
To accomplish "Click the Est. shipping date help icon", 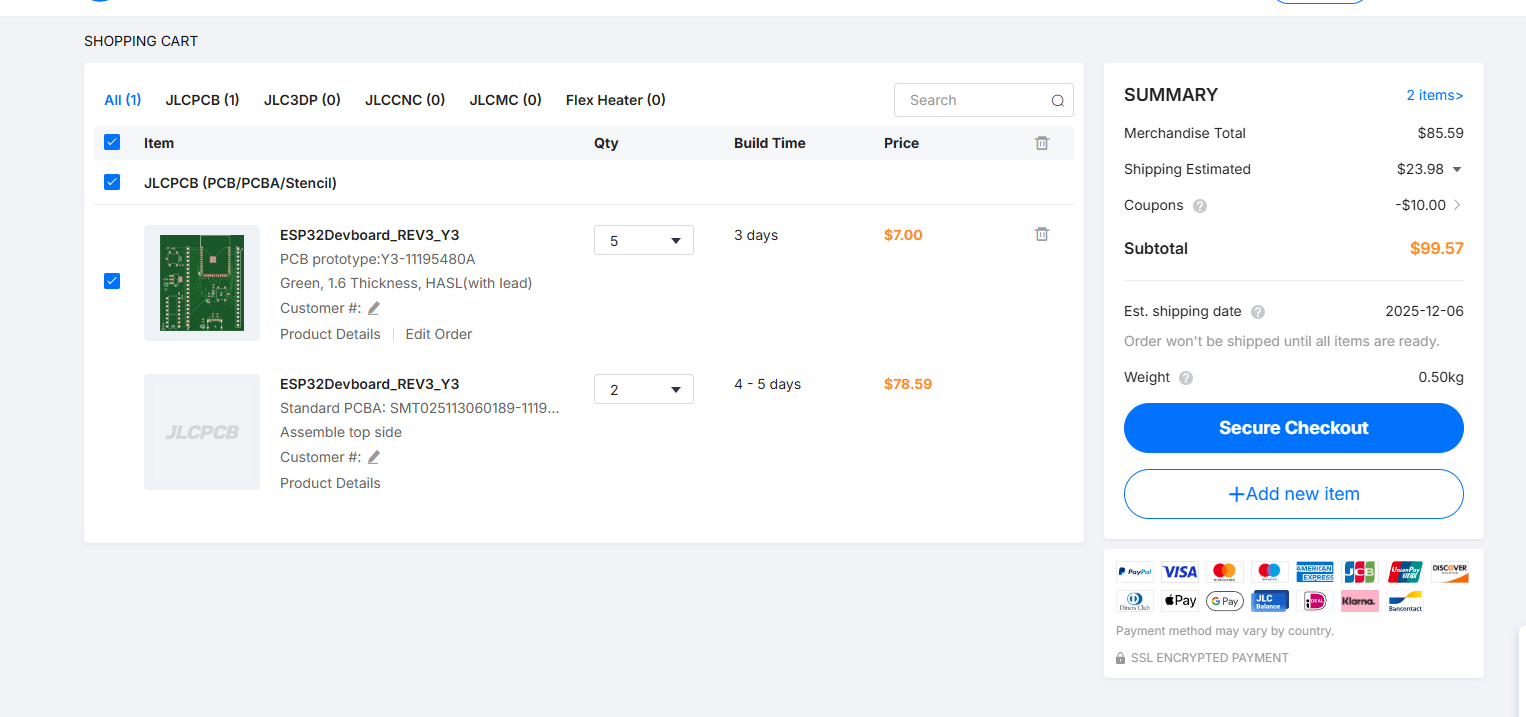I will pyautogui.click(x=1258, y=312).
